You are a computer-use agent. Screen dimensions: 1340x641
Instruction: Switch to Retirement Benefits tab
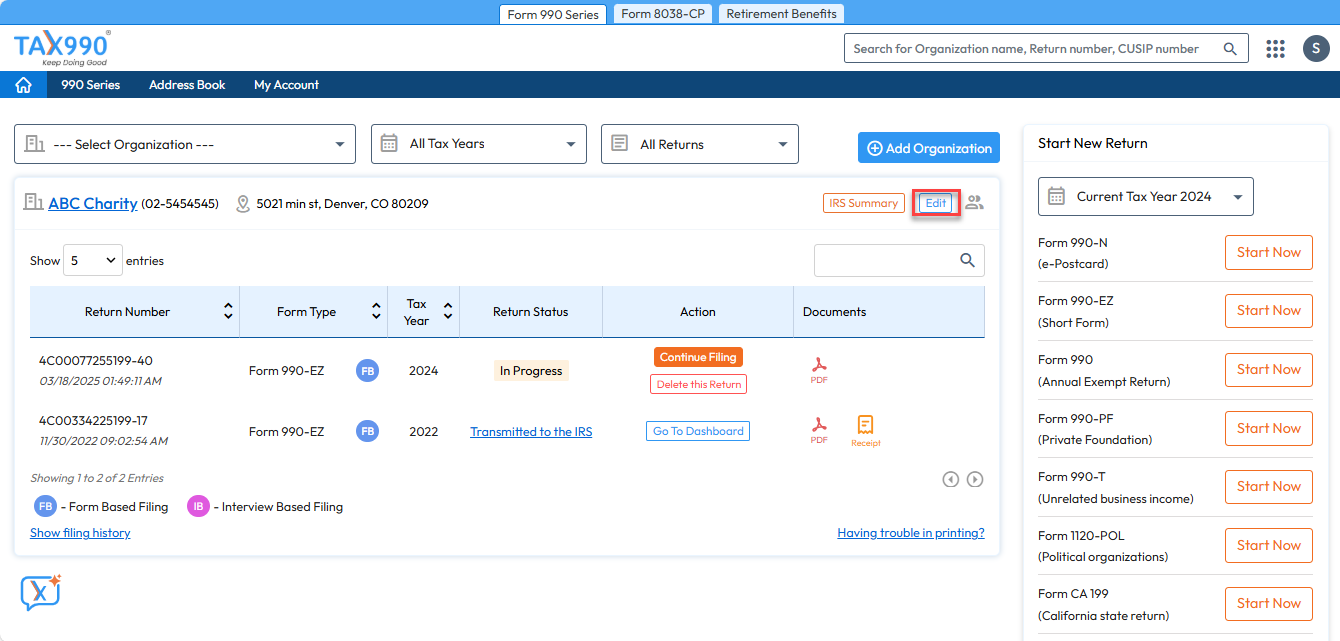(x=782, y=14)
